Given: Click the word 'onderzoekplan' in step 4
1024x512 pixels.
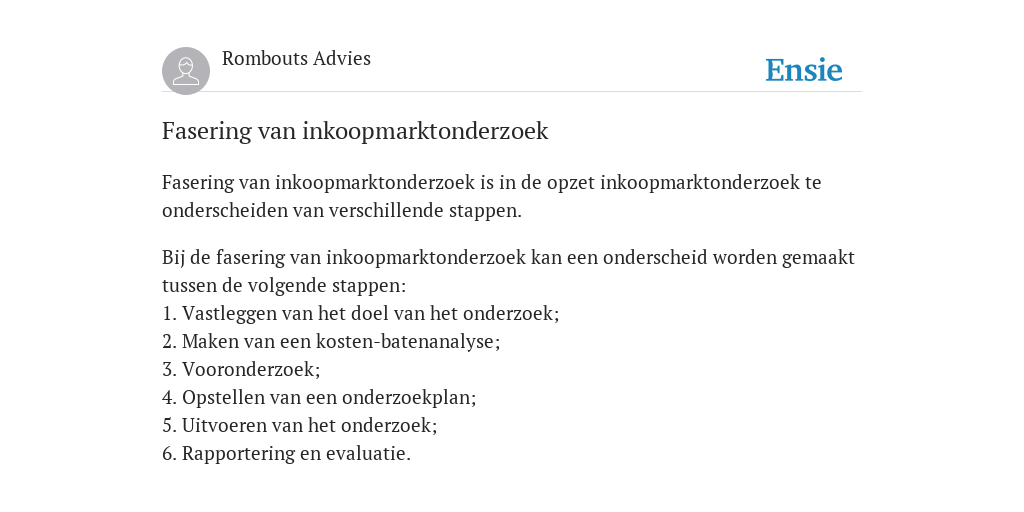Looking at the screenshot, I should [409, 398].
